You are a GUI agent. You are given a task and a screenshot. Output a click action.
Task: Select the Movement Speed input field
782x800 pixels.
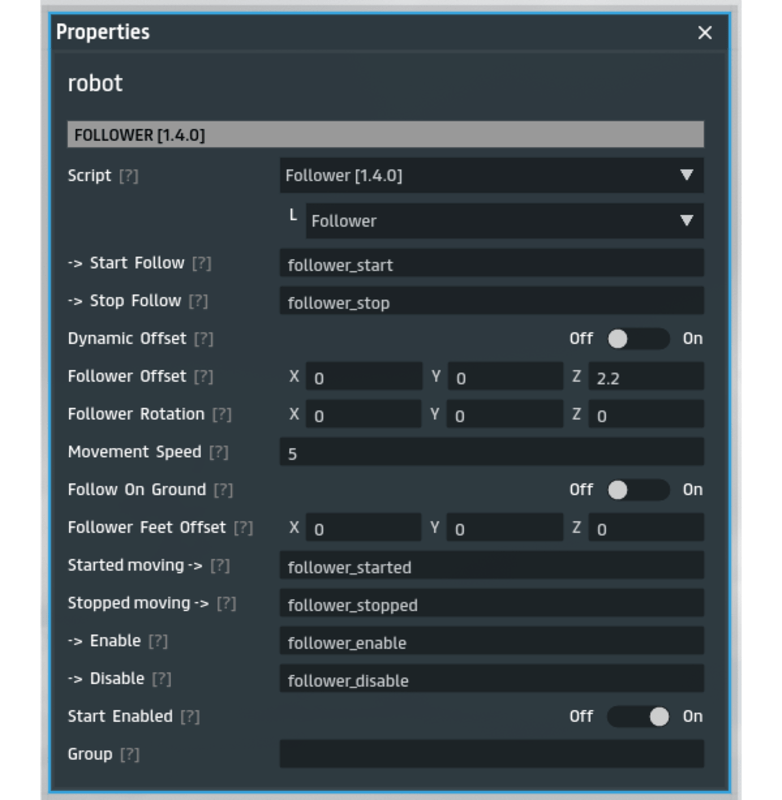click(491, 453)
